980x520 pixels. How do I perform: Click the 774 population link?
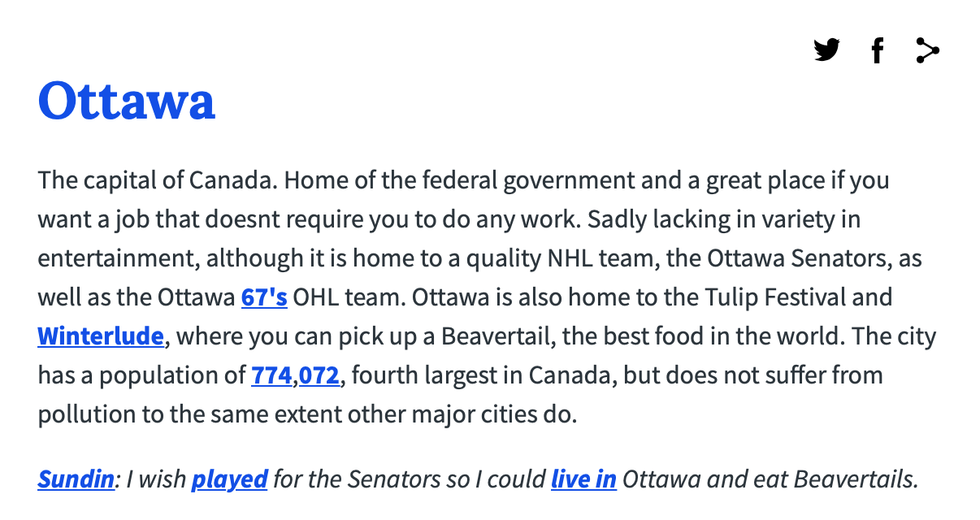tap(271, 375)
